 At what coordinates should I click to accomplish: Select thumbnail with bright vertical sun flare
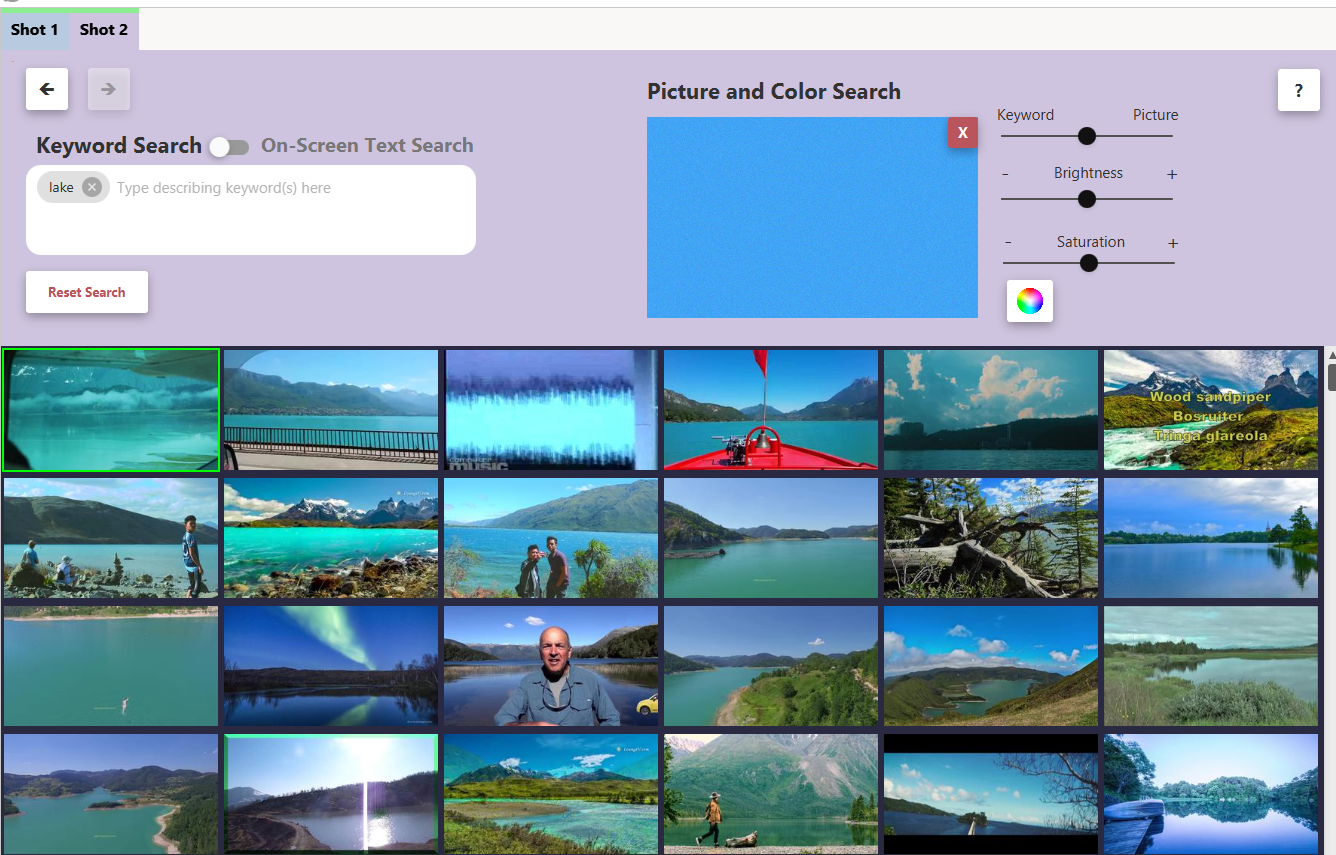[x=331, y=794]
